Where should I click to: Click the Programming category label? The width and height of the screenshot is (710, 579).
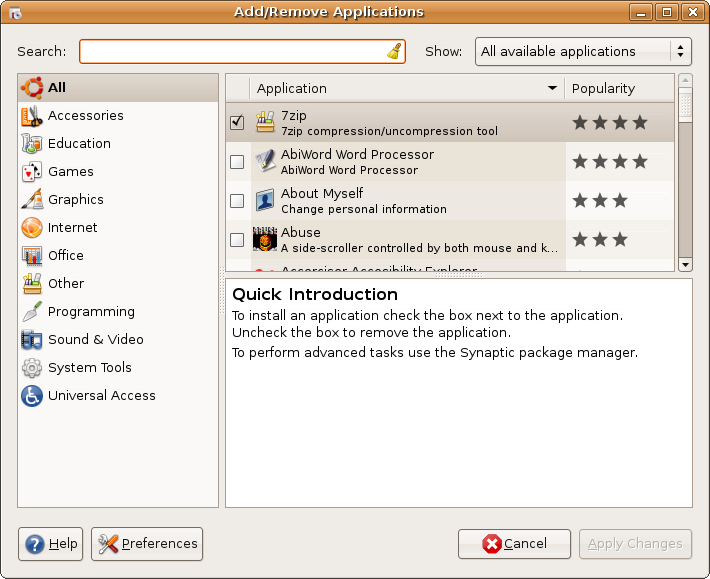click(91, 311)
